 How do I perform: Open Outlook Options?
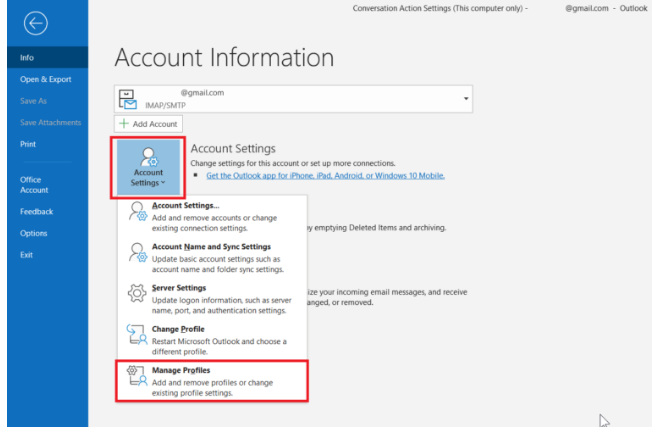point(34,233)
